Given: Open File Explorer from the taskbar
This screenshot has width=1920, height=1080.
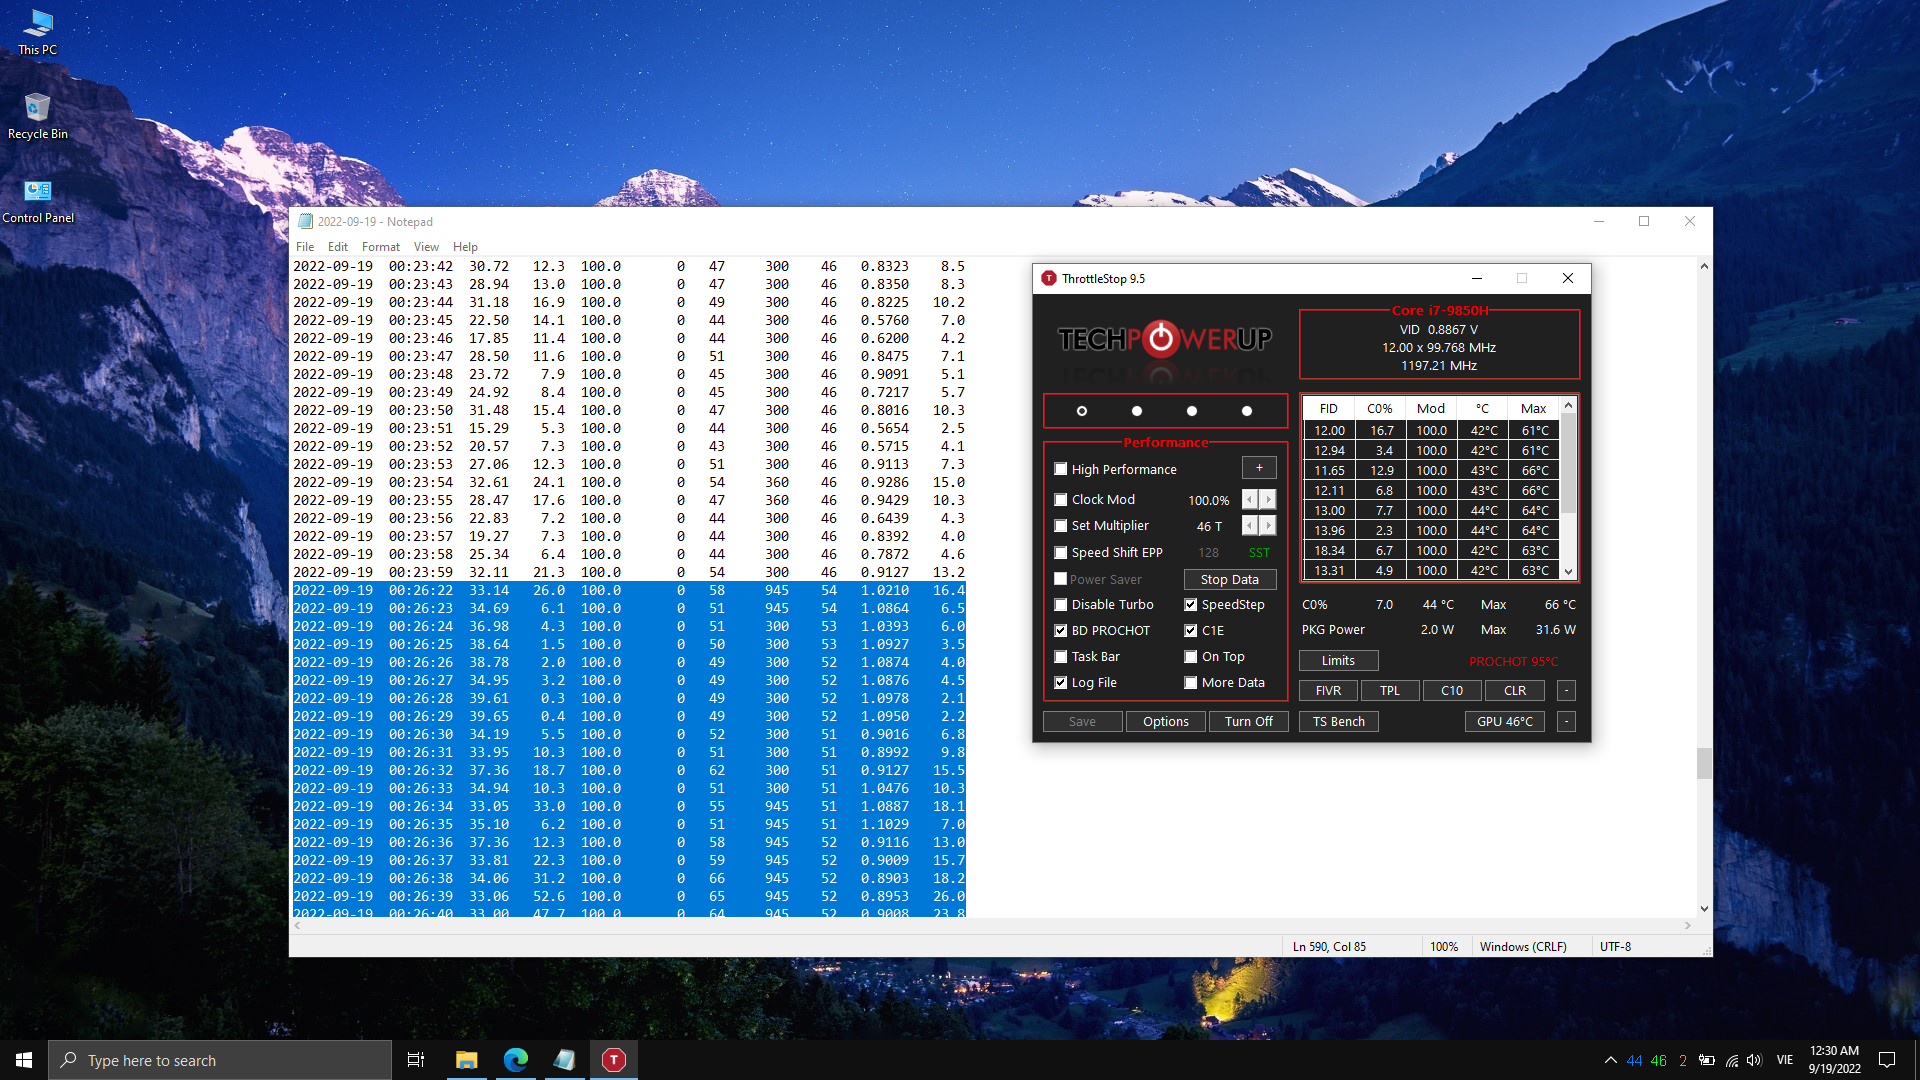Looking at the screenshot, I should pyautogui.click(x=466, y=1060).
